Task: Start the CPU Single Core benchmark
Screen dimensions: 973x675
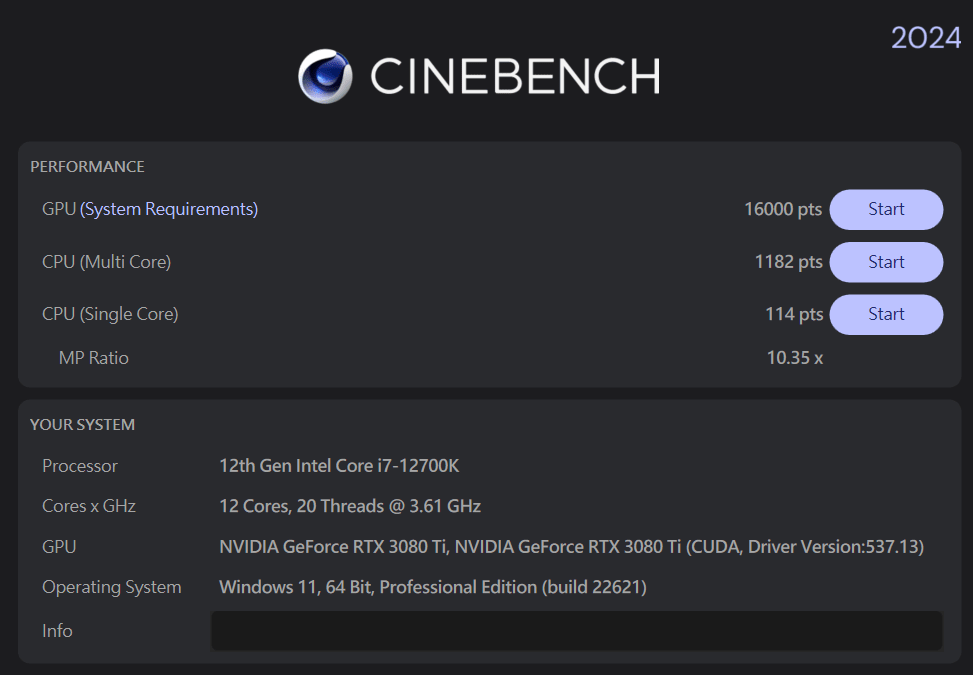Action: [885, 313]
